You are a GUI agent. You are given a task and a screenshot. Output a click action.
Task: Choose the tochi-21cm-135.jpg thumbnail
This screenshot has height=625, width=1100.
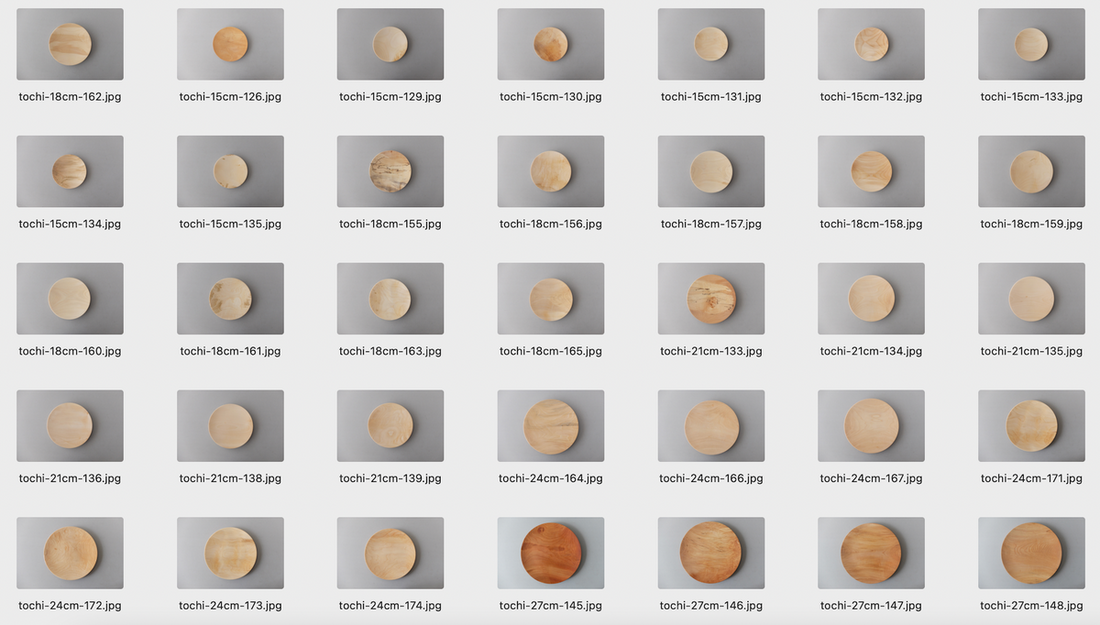point(1031,299)
